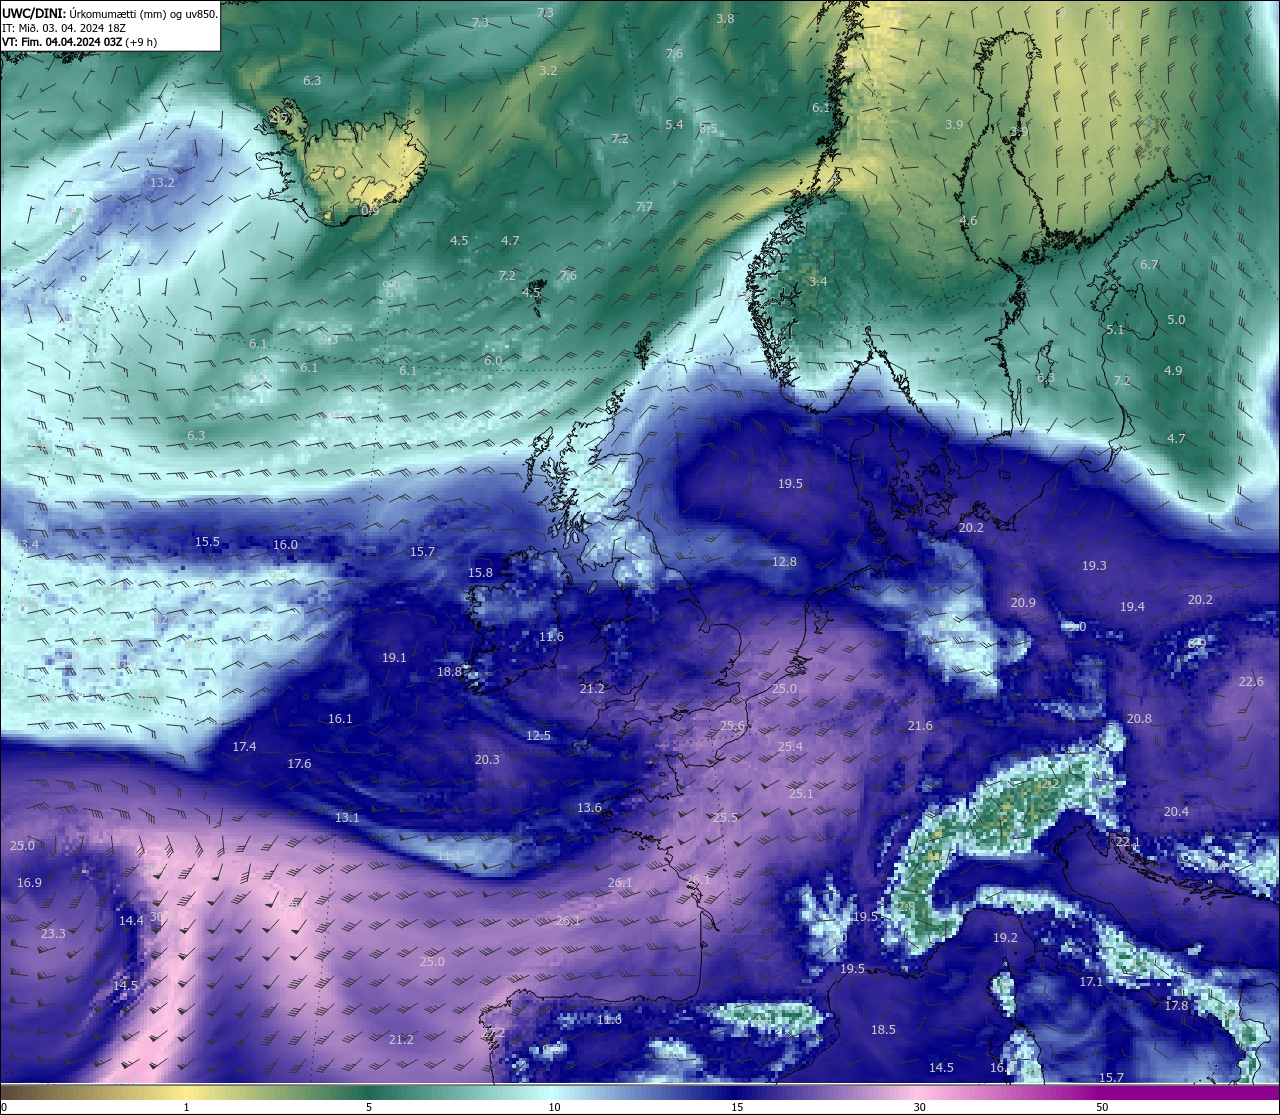Click the 20.3 value southwest of Britain
The width and height of the screenshot is (1280, 1115).
(x=487, y=760)
